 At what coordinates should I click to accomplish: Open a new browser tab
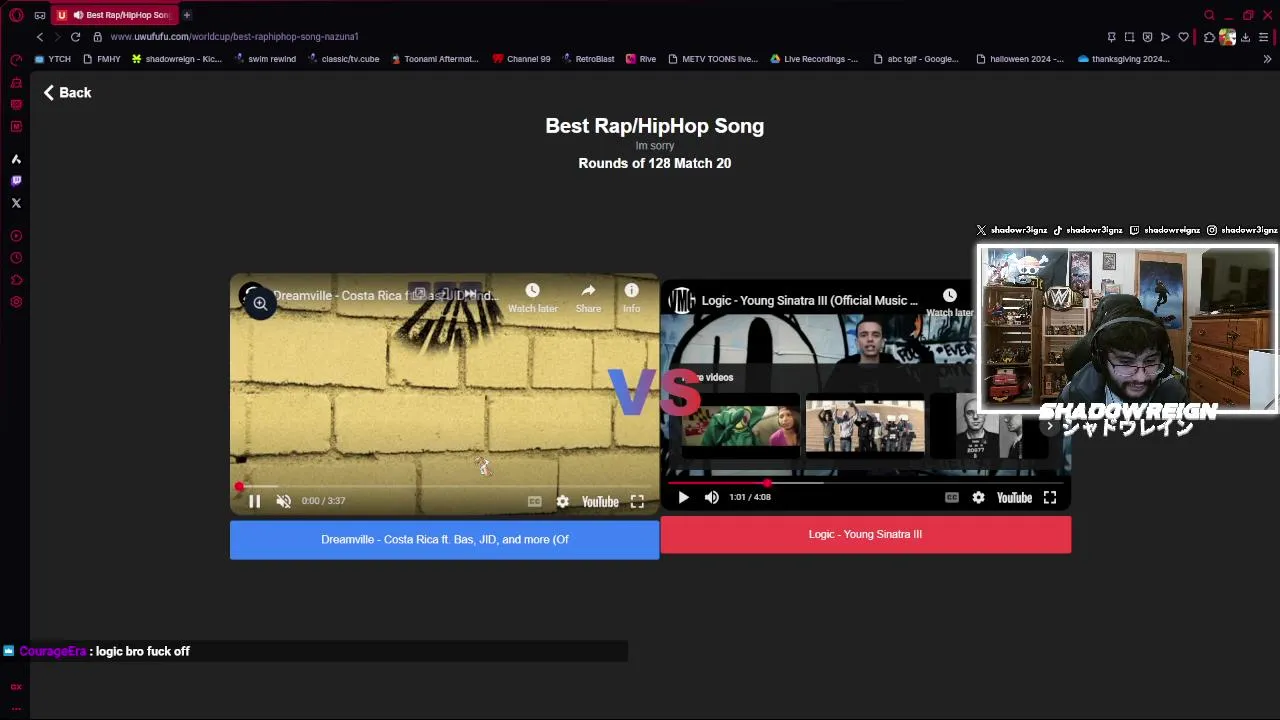tap(186, 15)
